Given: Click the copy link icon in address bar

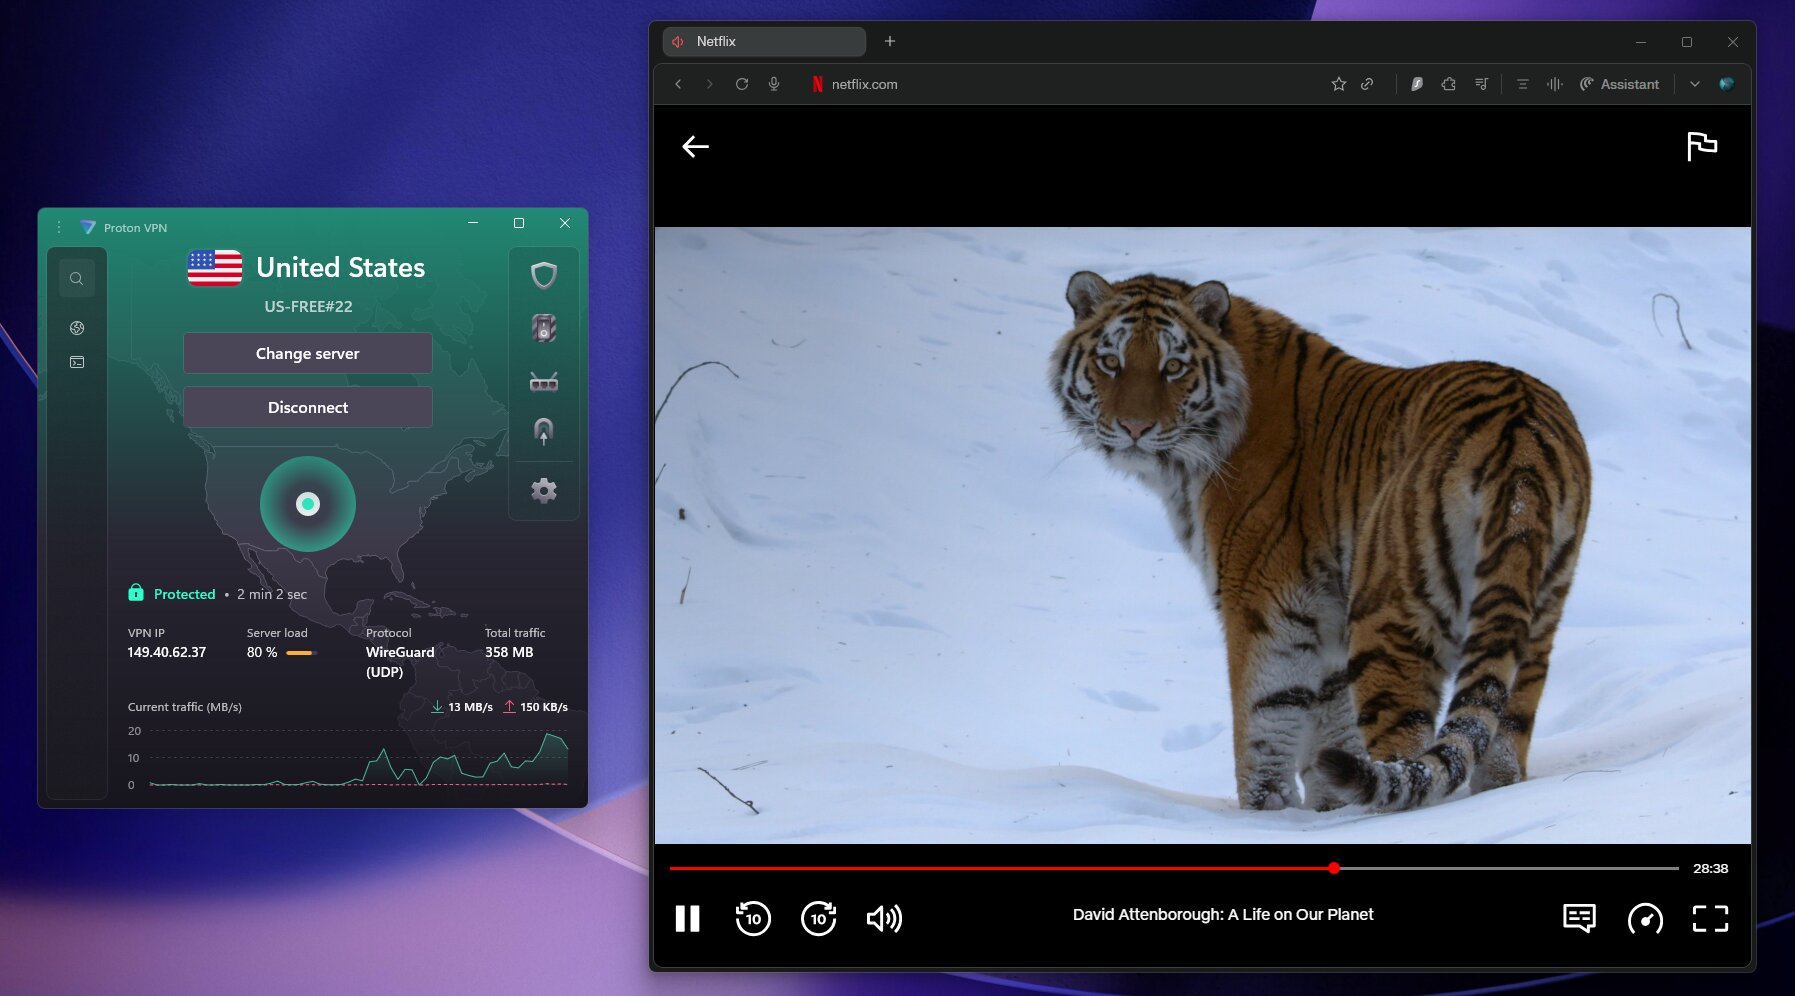Looking at the screenshot, I should click(x=1367, y=84).
